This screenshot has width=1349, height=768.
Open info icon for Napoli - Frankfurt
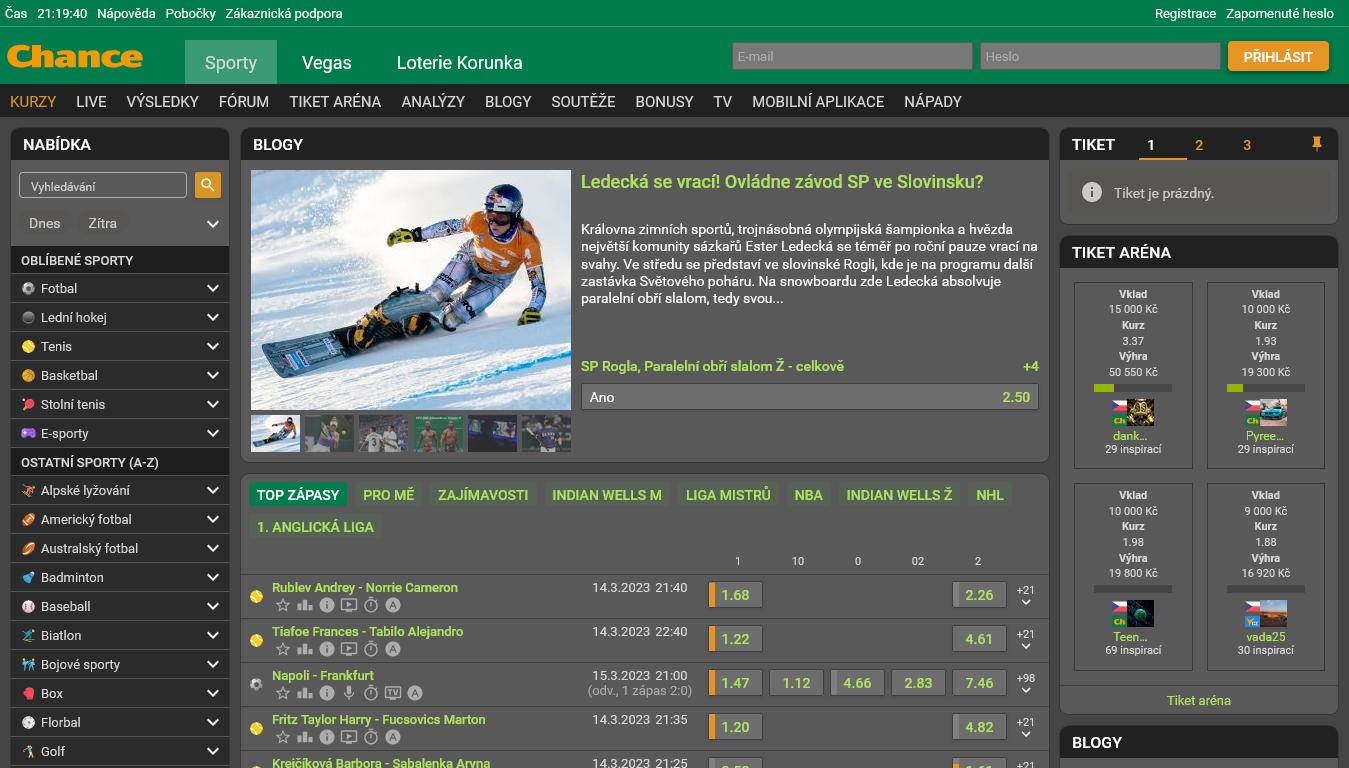pyautogui.click(x=327, y=693)
